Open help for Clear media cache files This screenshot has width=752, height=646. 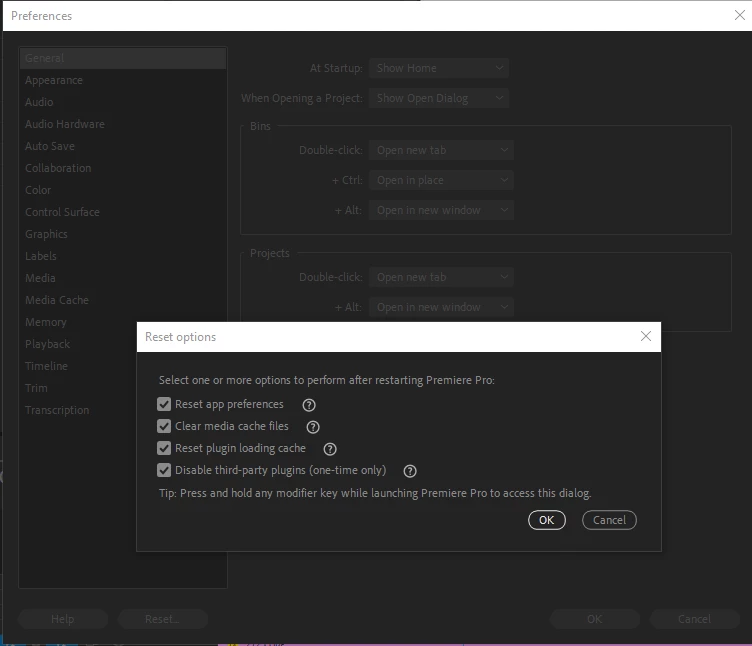pos(313,427)
